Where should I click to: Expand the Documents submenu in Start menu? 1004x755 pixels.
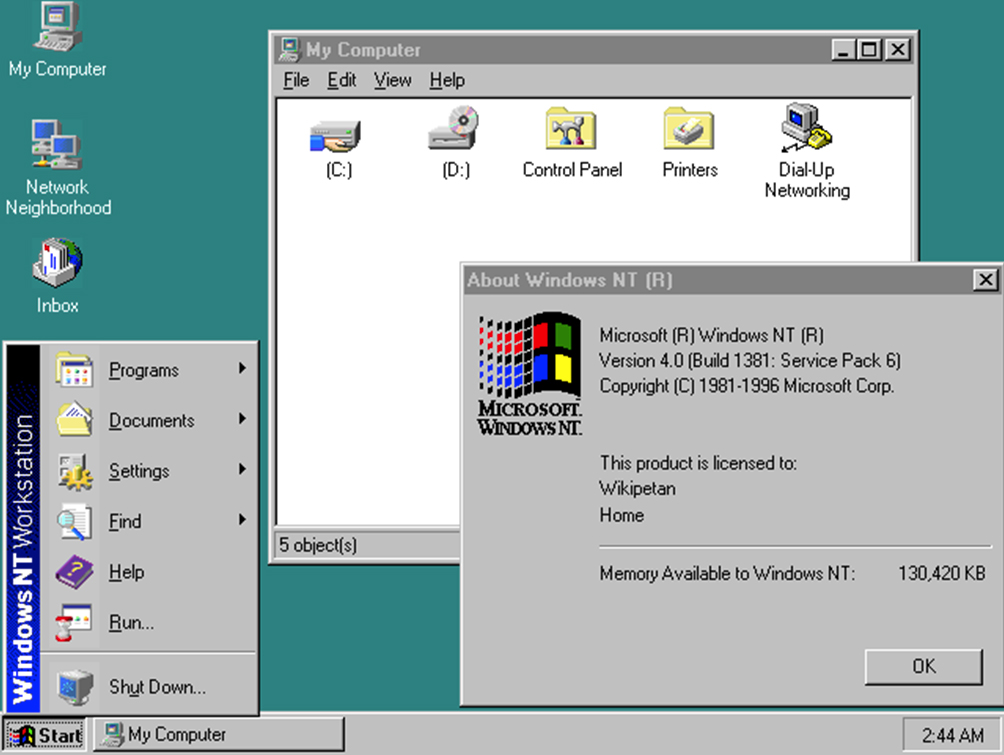(x=150, y=420)
